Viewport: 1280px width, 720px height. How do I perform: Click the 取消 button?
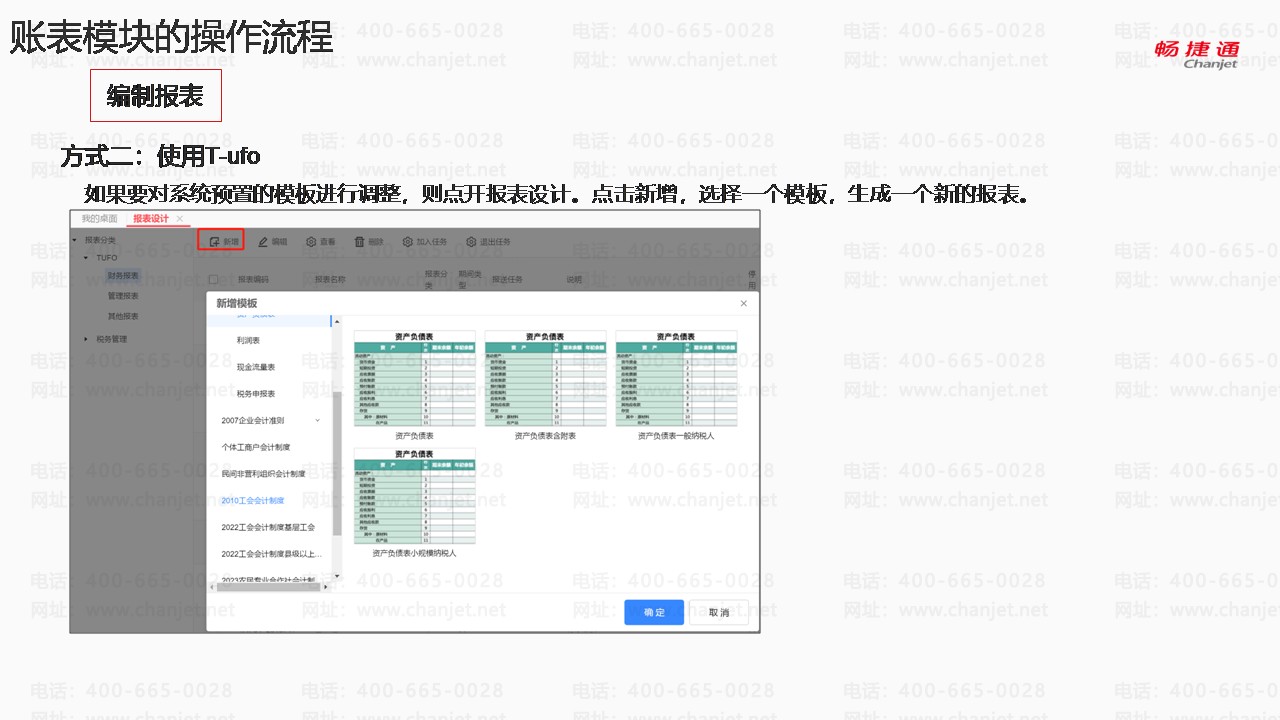(718, 612)
